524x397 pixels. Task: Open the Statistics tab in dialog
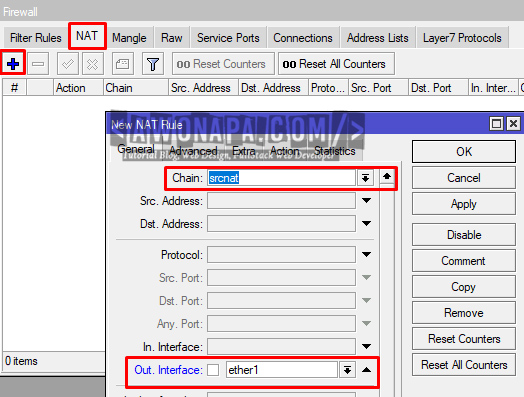(335, 151)
